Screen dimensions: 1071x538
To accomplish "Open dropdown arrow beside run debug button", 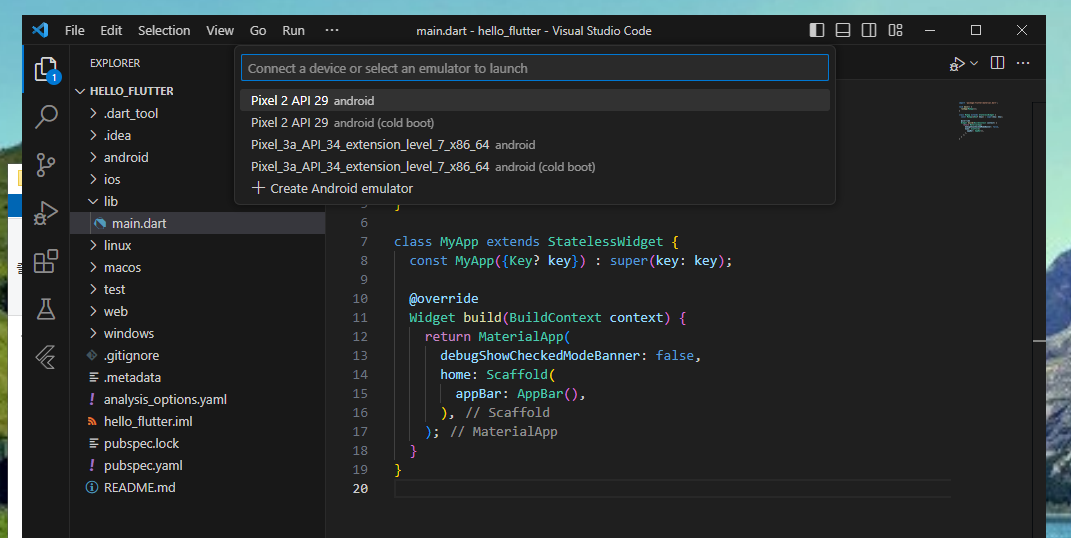I will click(x=974, y=63).
